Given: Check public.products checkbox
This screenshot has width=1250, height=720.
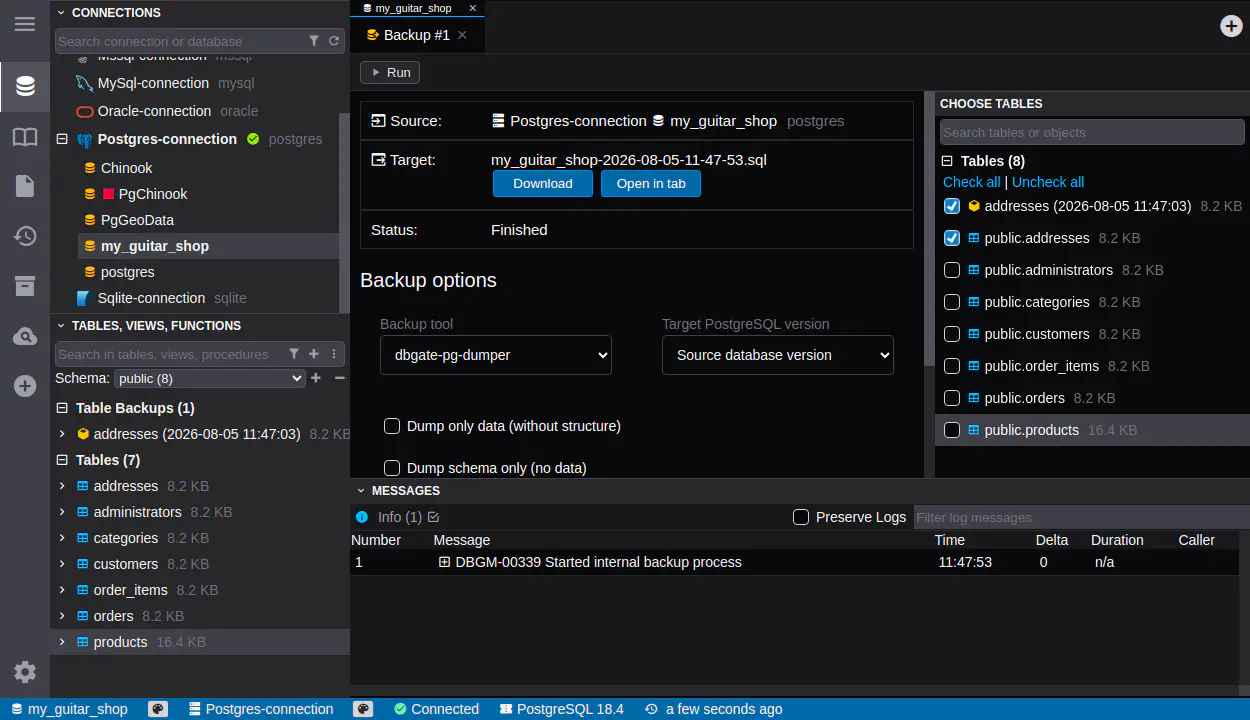Looking at the screenshot, I should click(x=952, y=430).
